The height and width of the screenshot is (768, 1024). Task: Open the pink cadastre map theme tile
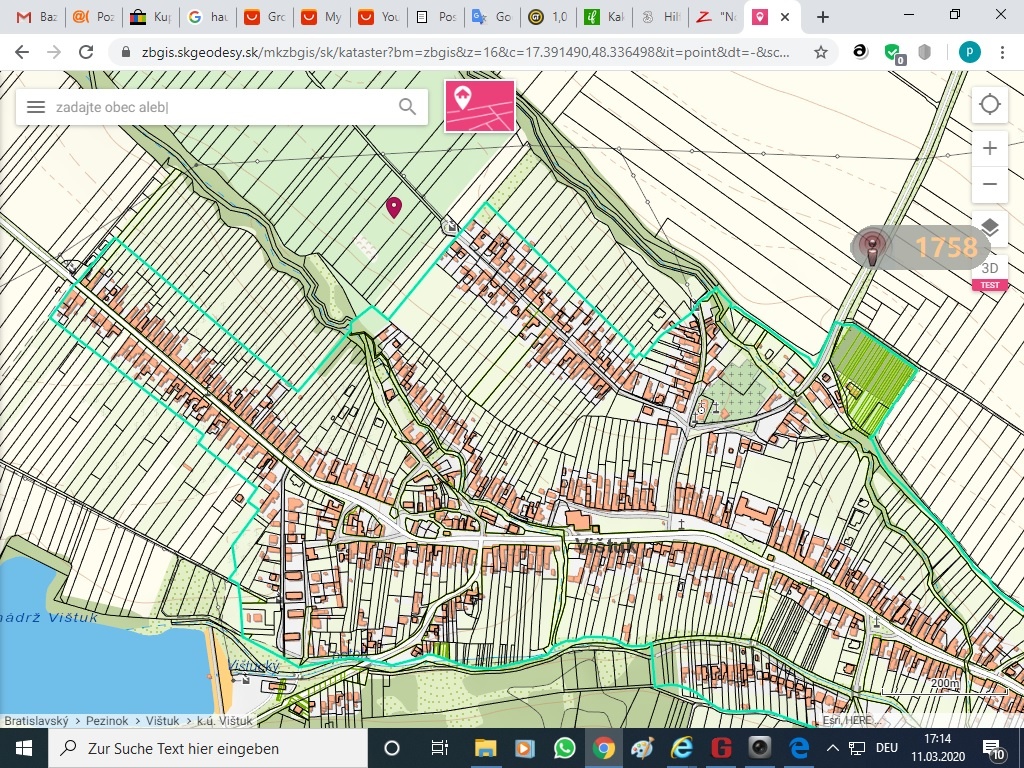[x=479, y=106]
